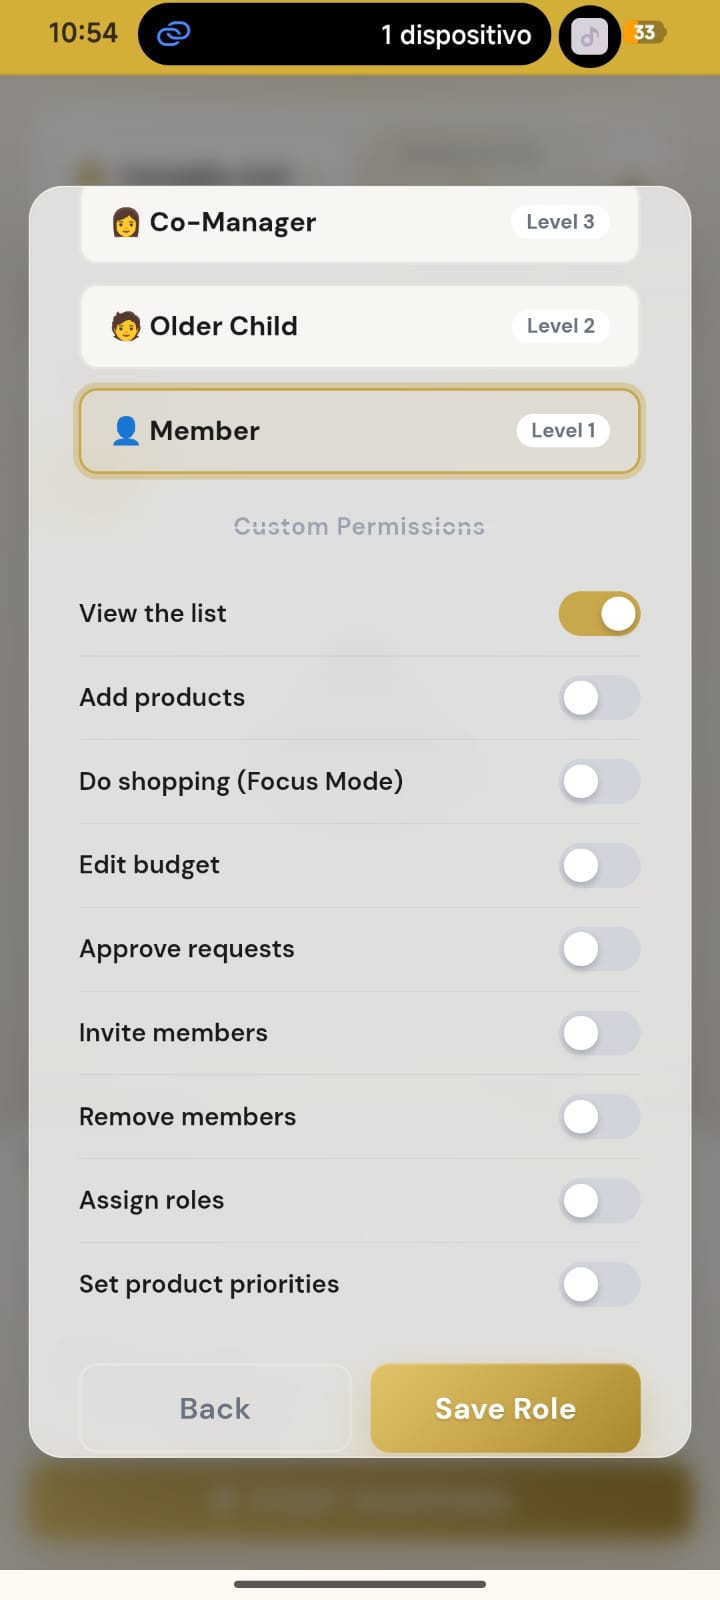Enable the Remove members toggle
The width and height of the screenshot is (720, 1600).
point(599,1117)
